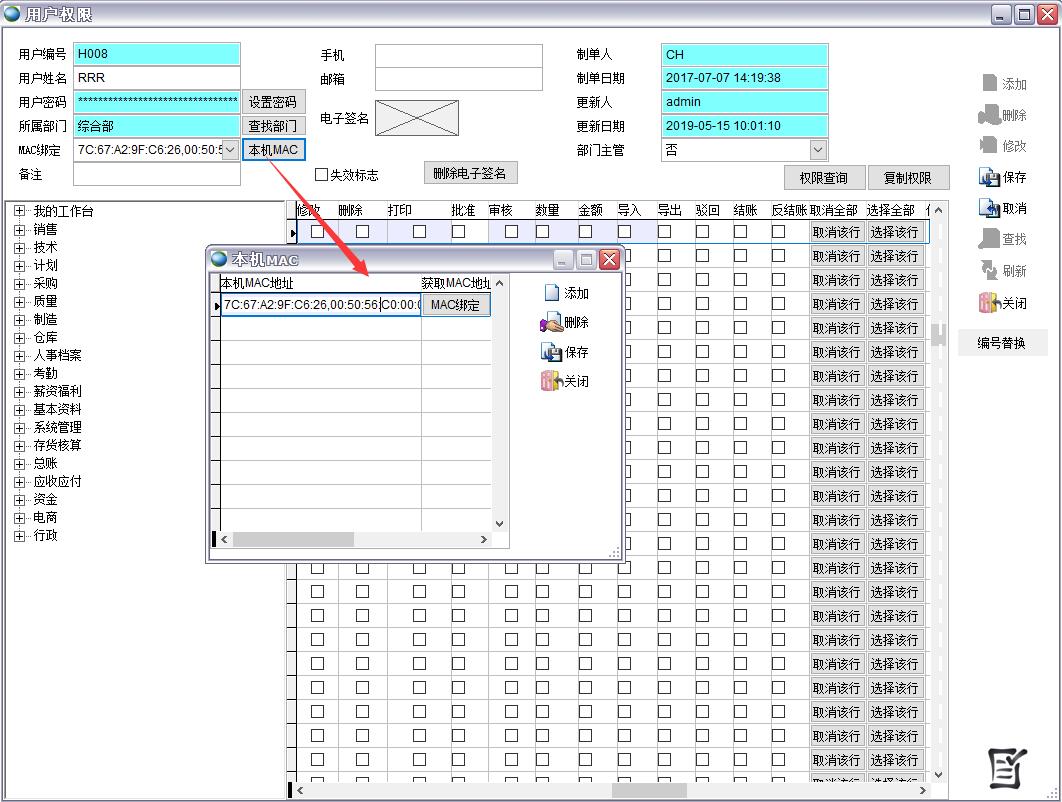Viewport: 1062px width, 802px height.
Task: Click the 取消 cancel icon in right toolbar
Action: coord(990,209)
